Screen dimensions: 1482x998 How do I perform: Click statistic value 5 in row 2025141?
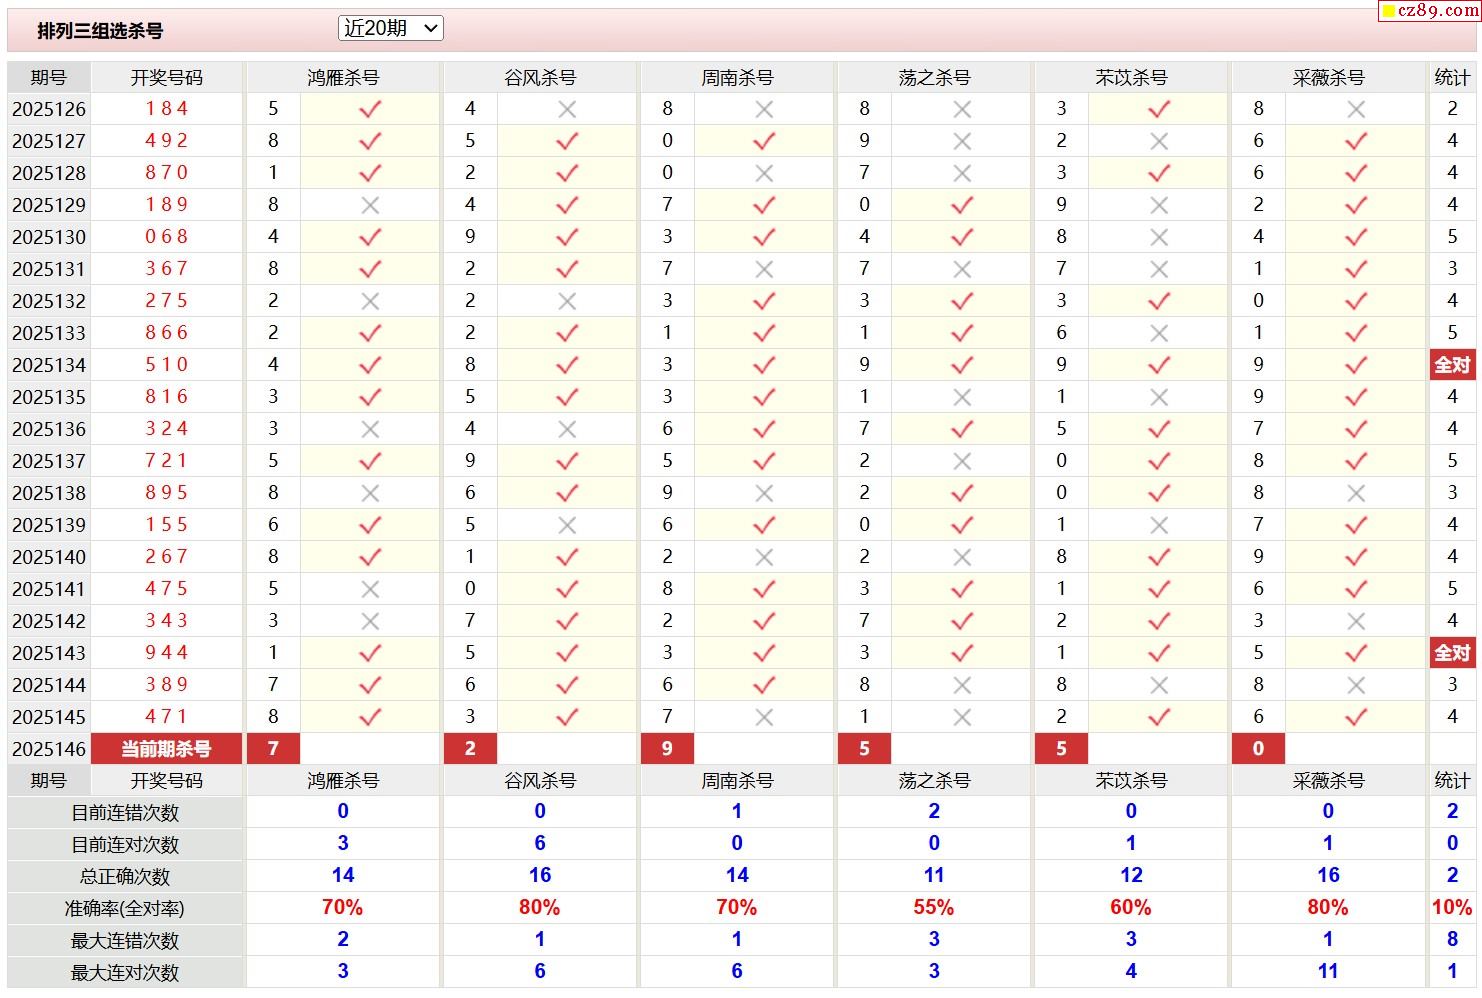click(1452, 589)
